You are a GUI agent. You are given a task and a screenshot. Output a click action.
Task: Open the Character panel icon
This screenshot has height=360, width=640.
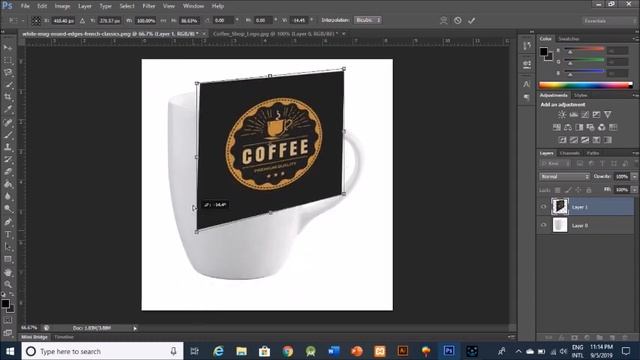click(x=527, y=84)
